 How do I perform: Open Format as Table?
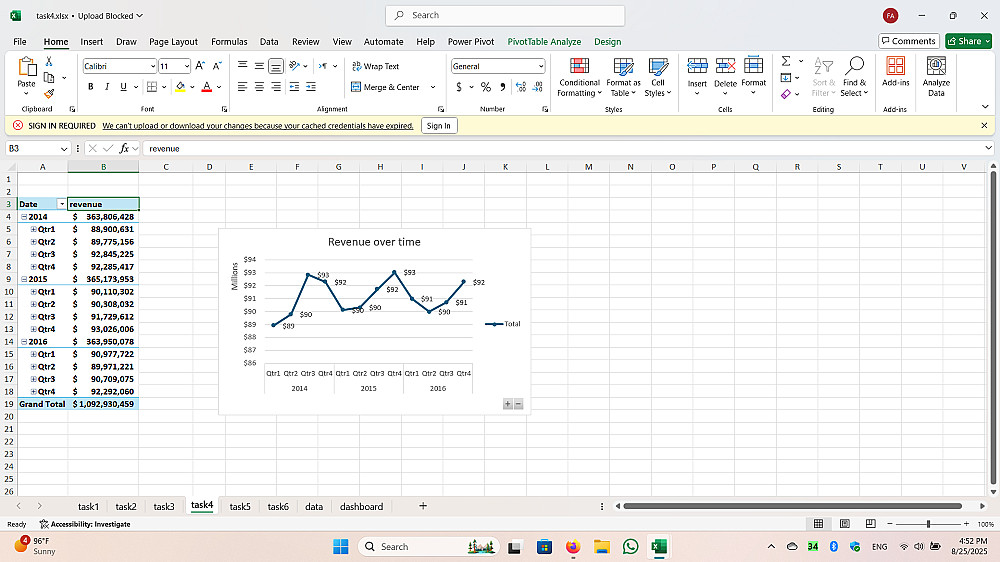(x=623, y=77)
